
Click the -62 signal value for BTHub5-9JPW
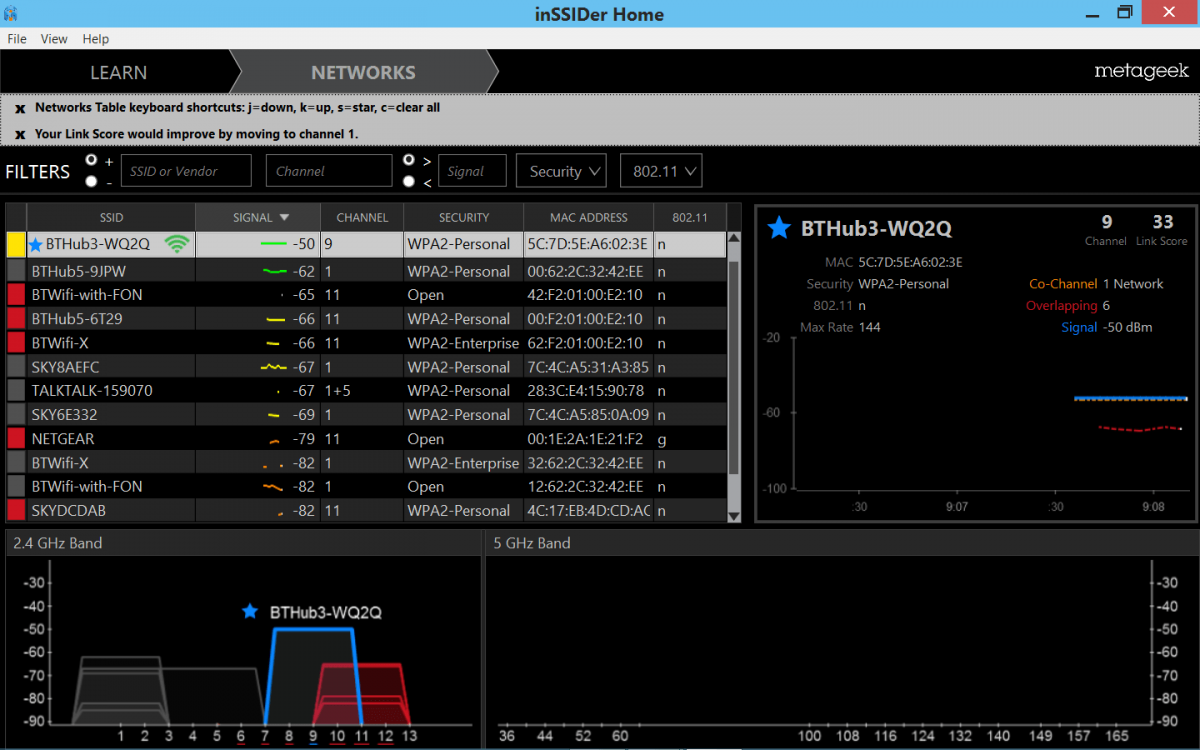tap(303, 271)
